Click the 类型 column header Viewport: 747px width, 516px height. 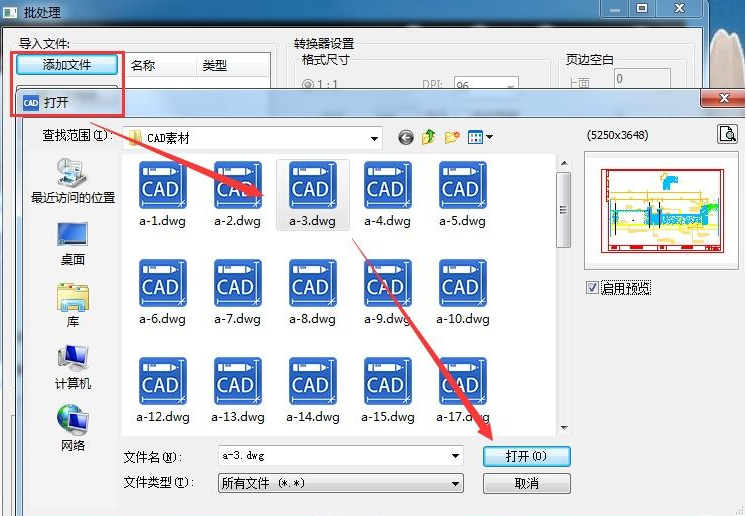(233, 66)
